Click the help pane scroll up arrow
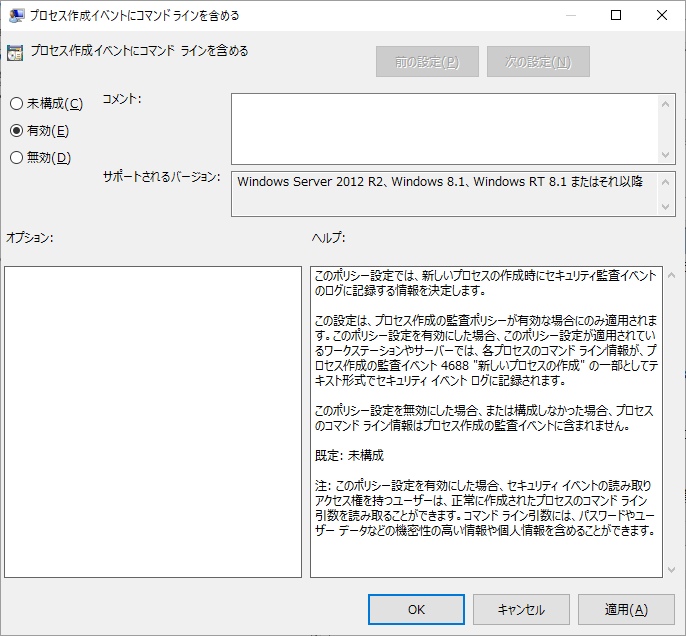The width and height of the screenshot is (686, 636). click(x=672, y=275)
